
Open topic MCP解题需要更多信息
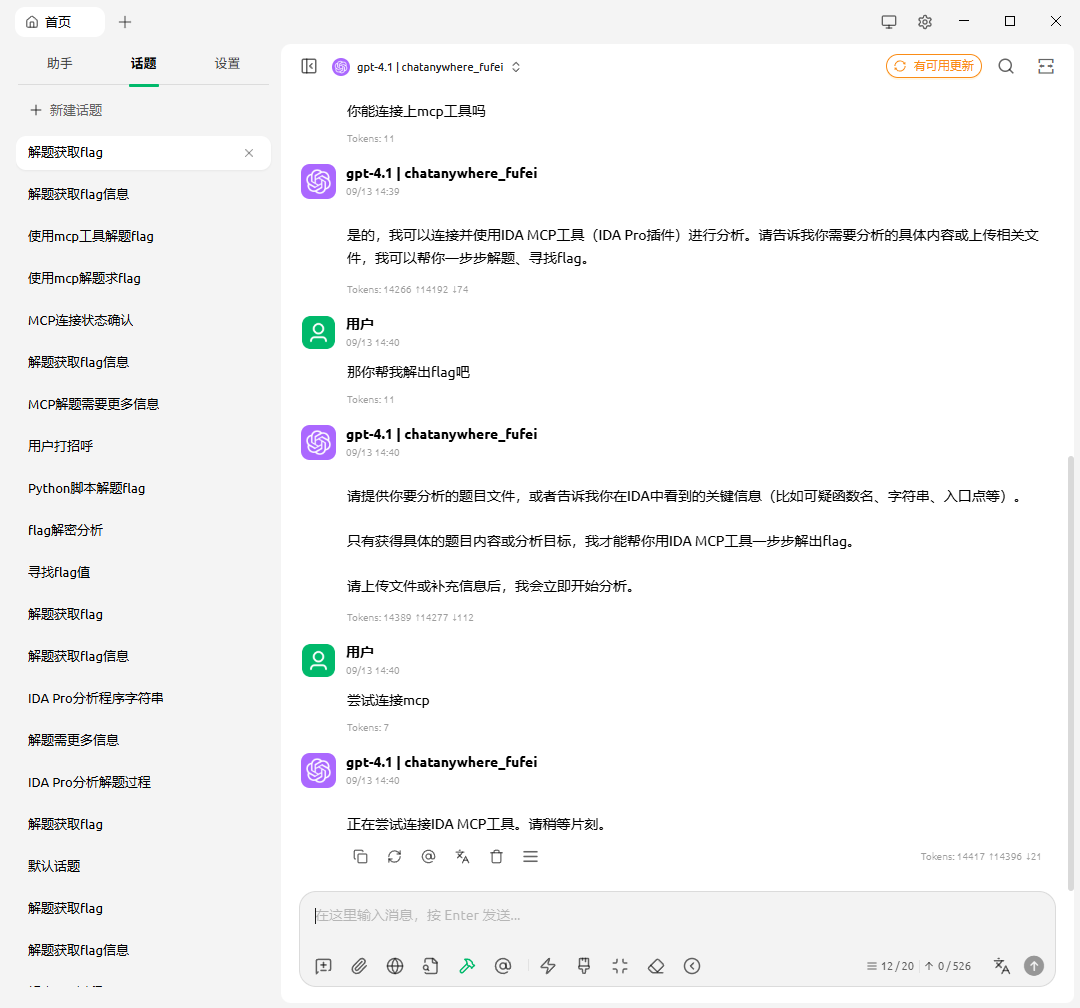143,404
